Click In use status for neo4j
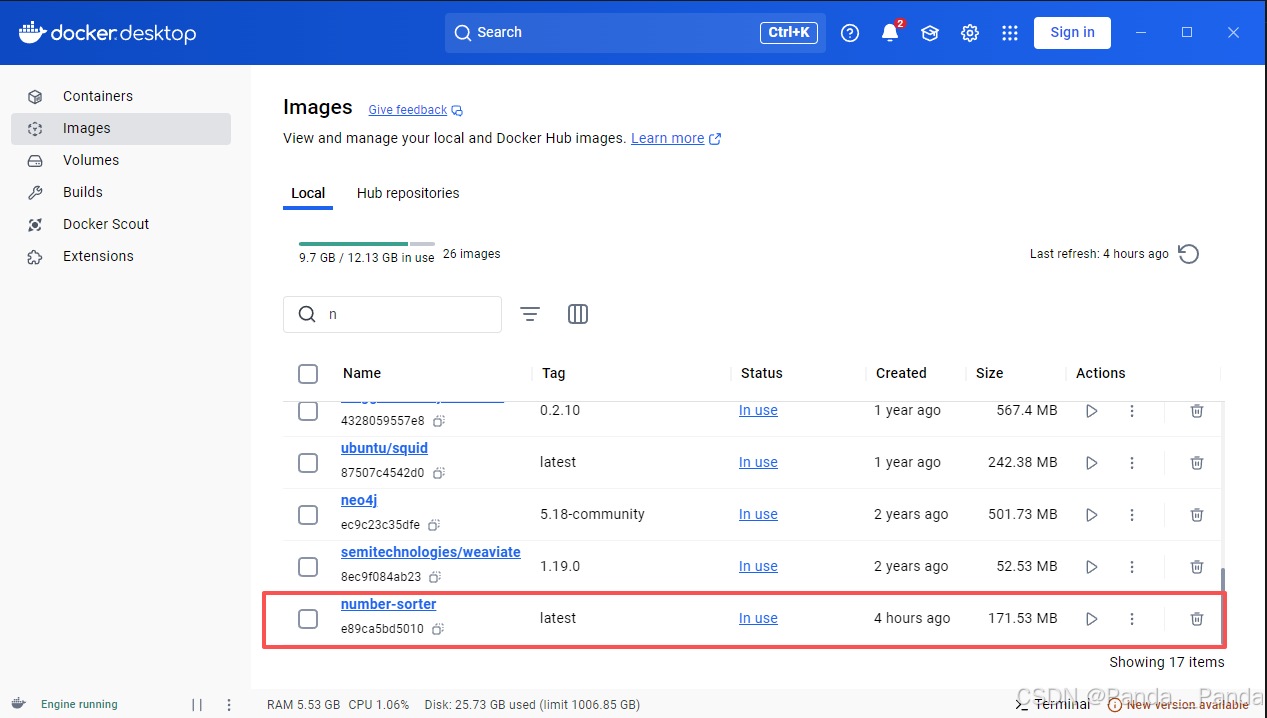The height and width of the screenshot is (718, 1267). click(758, 515)
